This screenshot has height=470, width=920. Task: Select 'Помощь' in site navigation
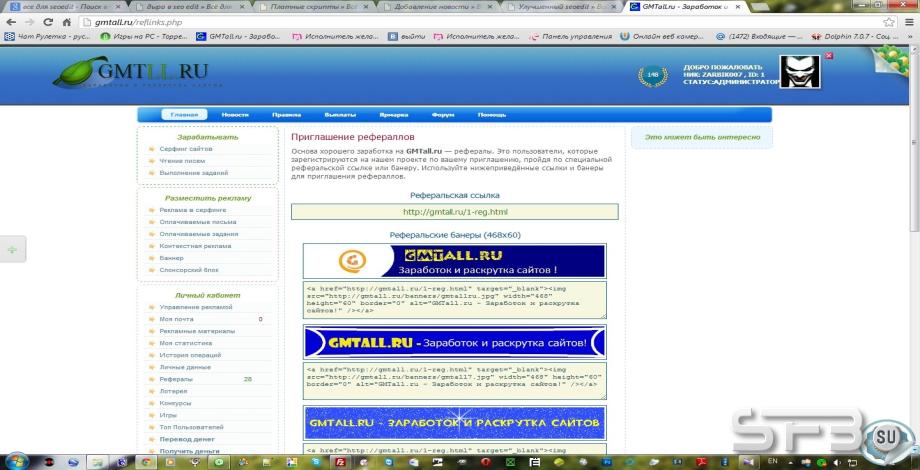[492, 115]
